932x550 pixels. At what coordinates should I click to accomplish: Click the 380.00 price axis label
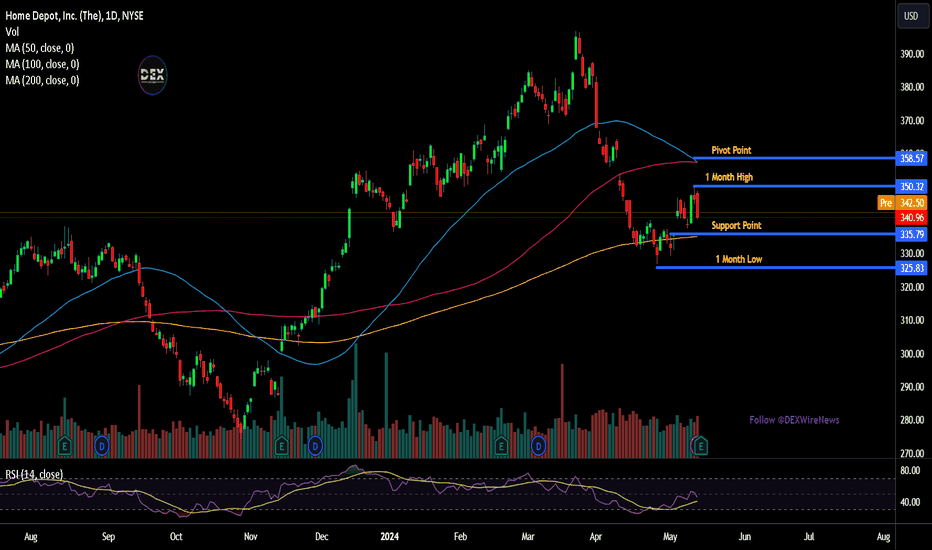click(x=912, y=87)
